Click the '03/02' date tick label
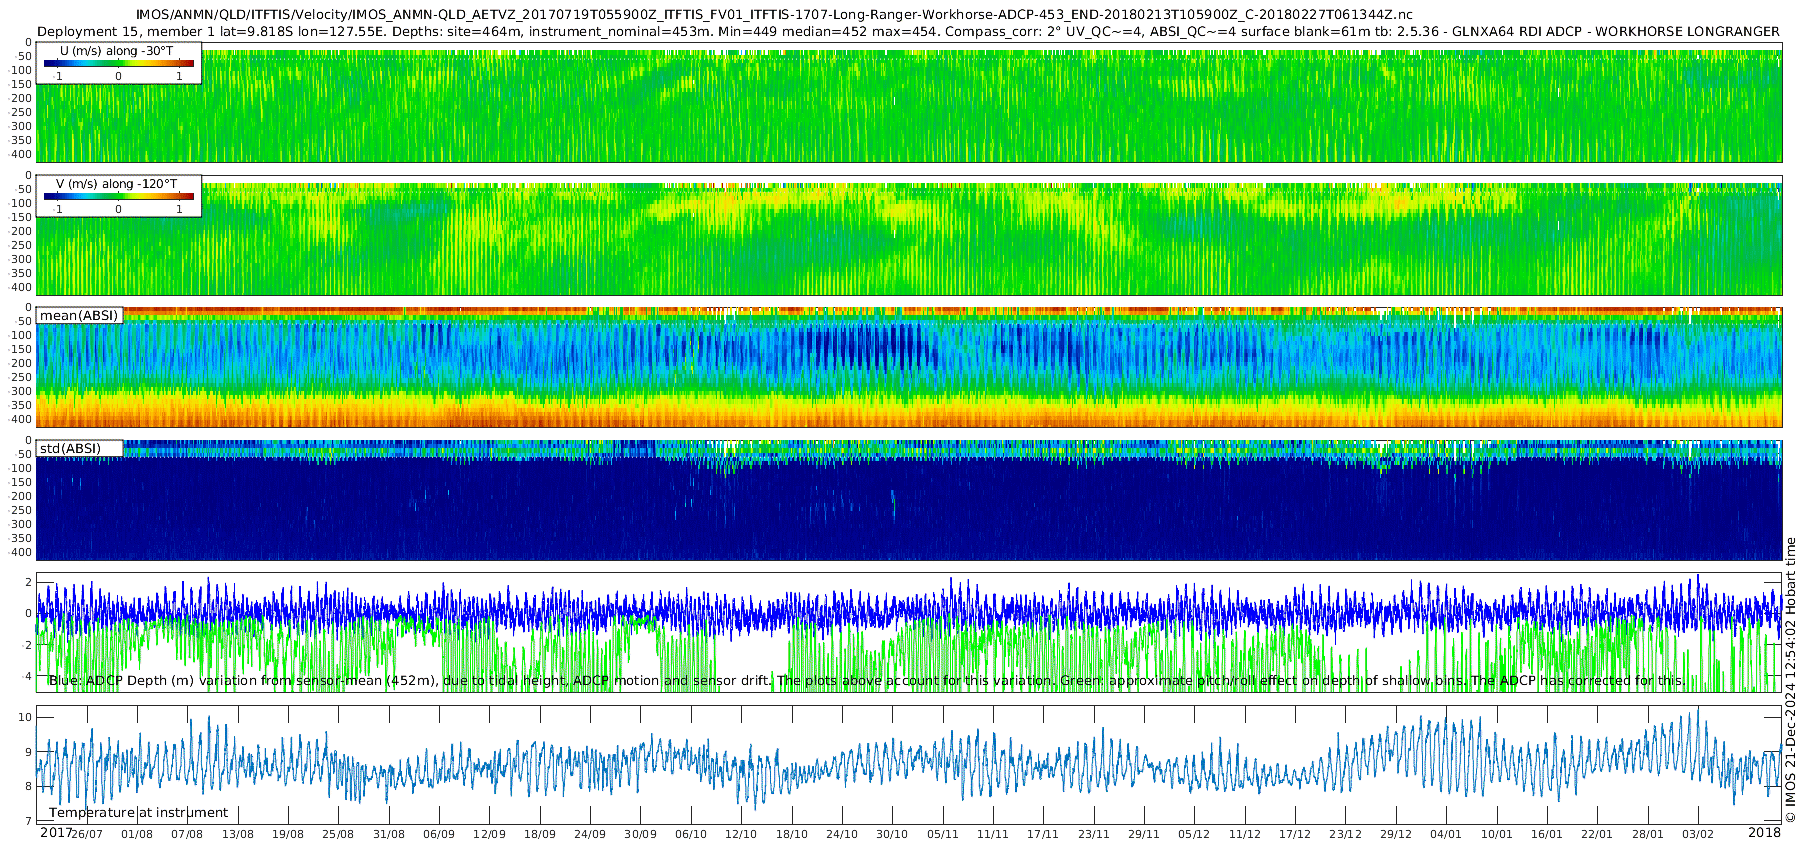This screenshot has width=1800, height=850. click(1698, 835)
